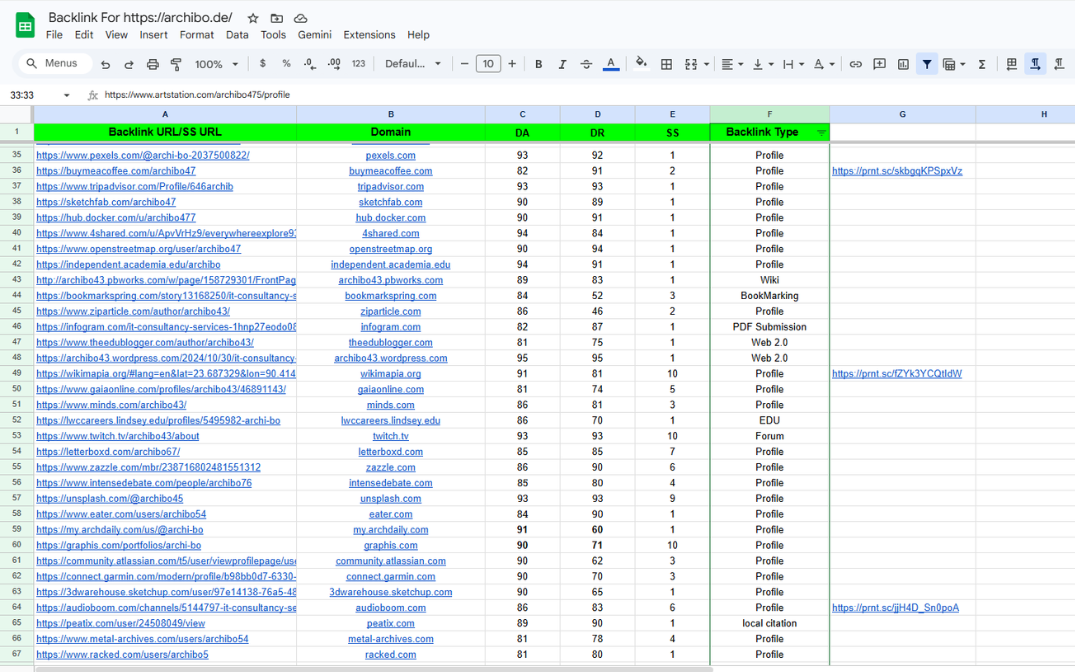Open the zoom 100% dropdown
This screenshot has width=1075, height=672.
coord(217,64)
